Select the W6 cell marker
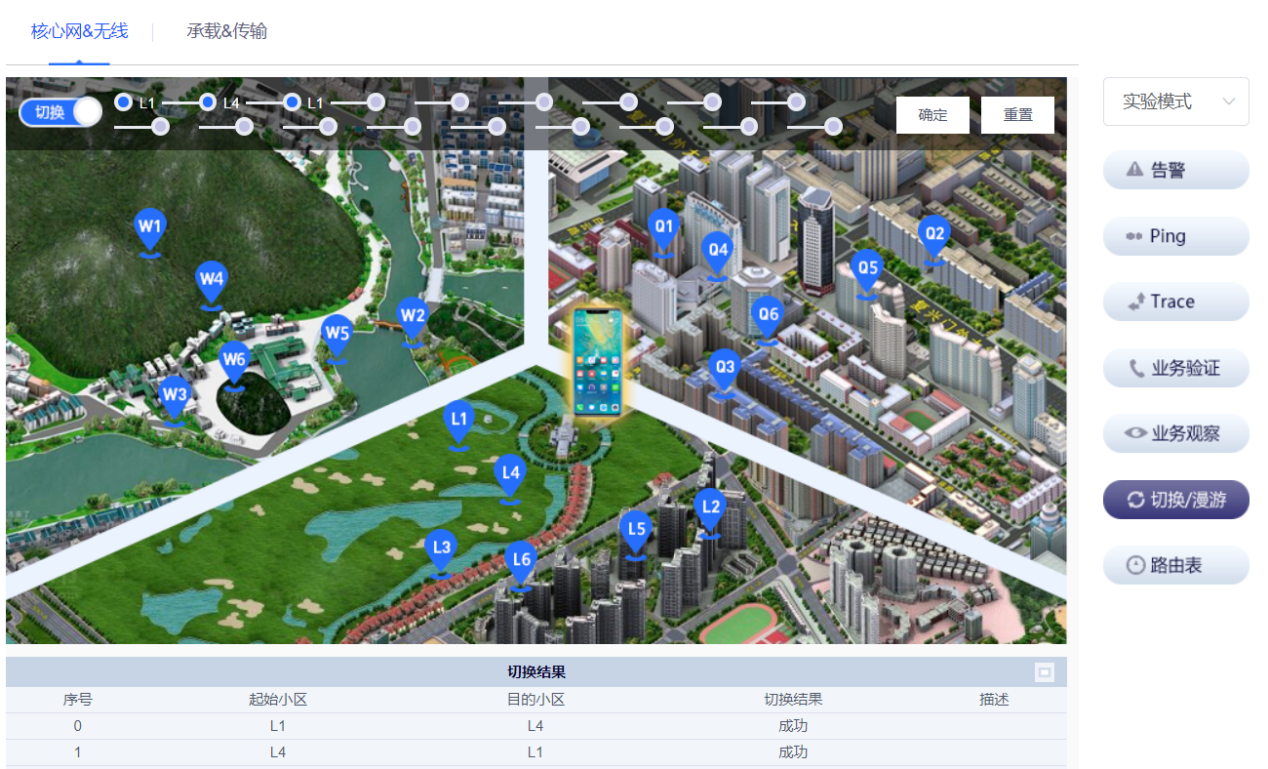Viewport: 1268px width, 769px height. tap(234, 361)
